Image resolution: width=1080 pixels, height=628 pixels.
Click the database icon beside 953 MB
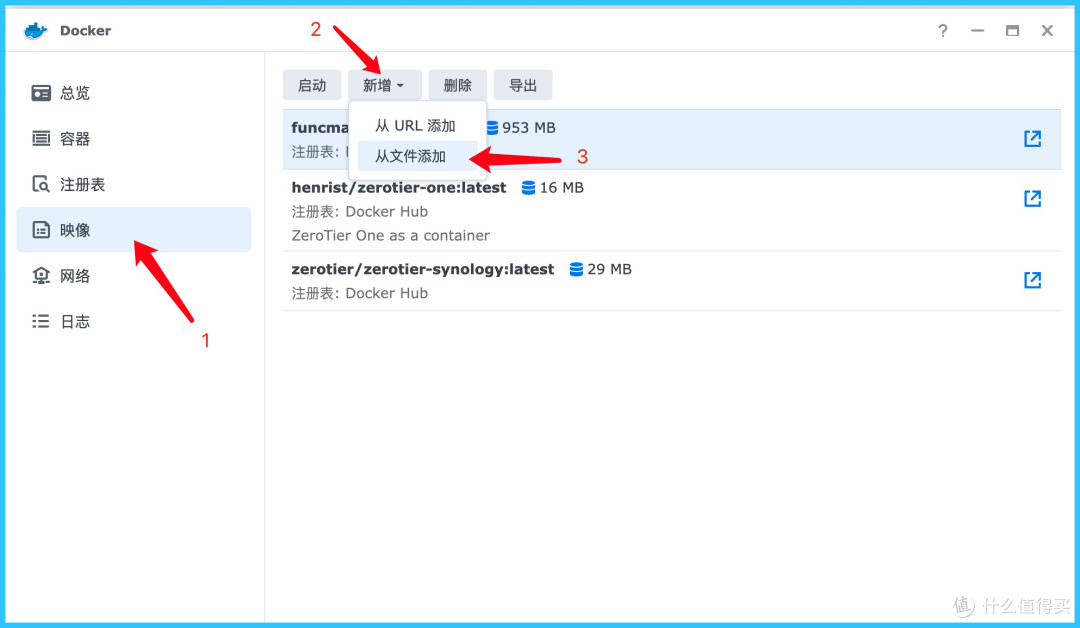click(492, 127)
